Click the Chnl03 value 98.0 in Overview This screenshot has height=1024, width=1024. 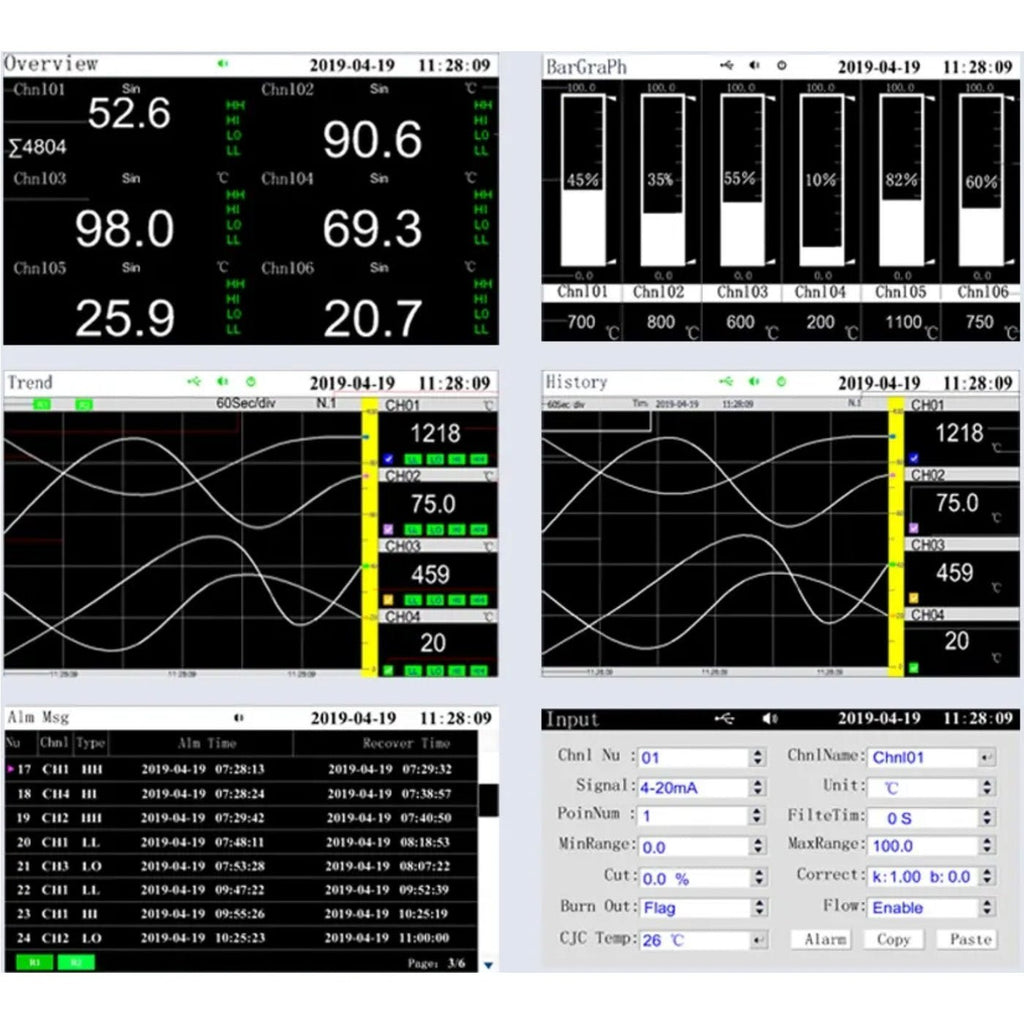coord(125,229)
